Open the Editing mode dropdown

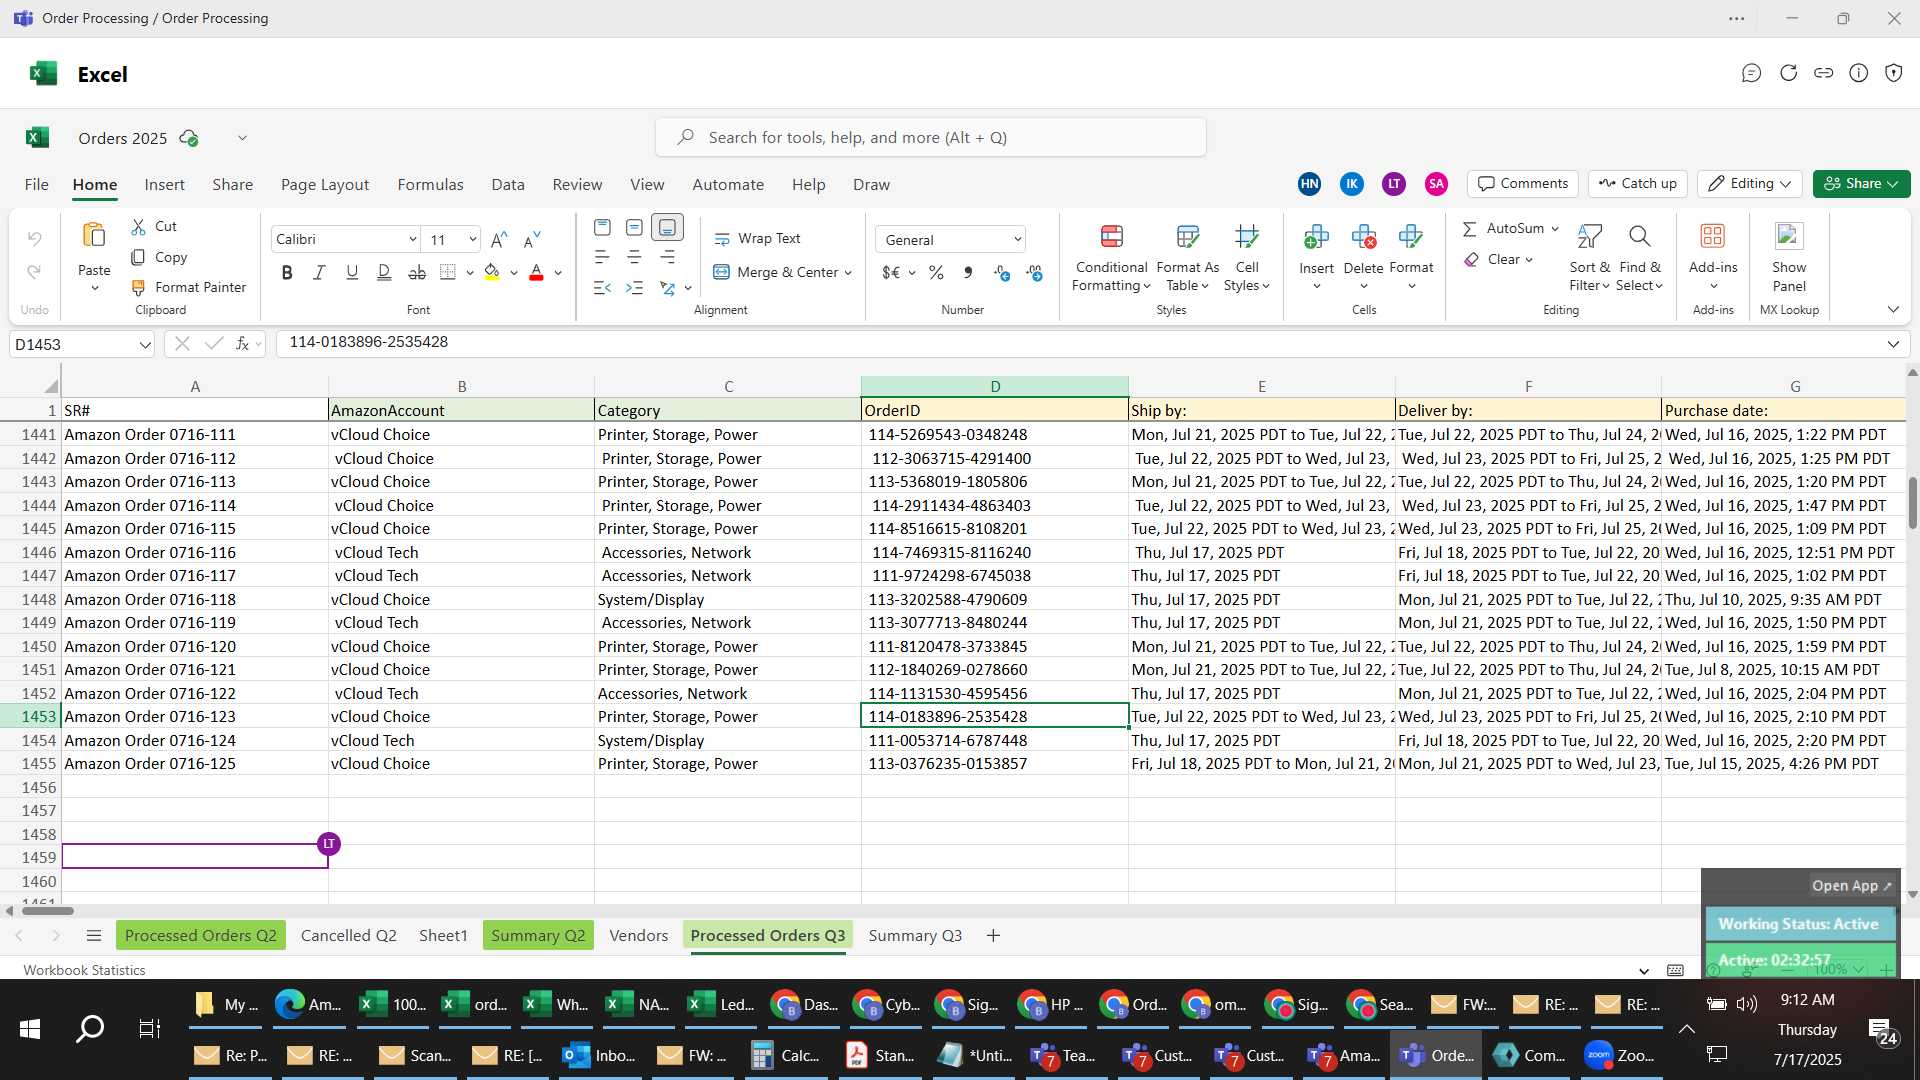point(1750,184)
